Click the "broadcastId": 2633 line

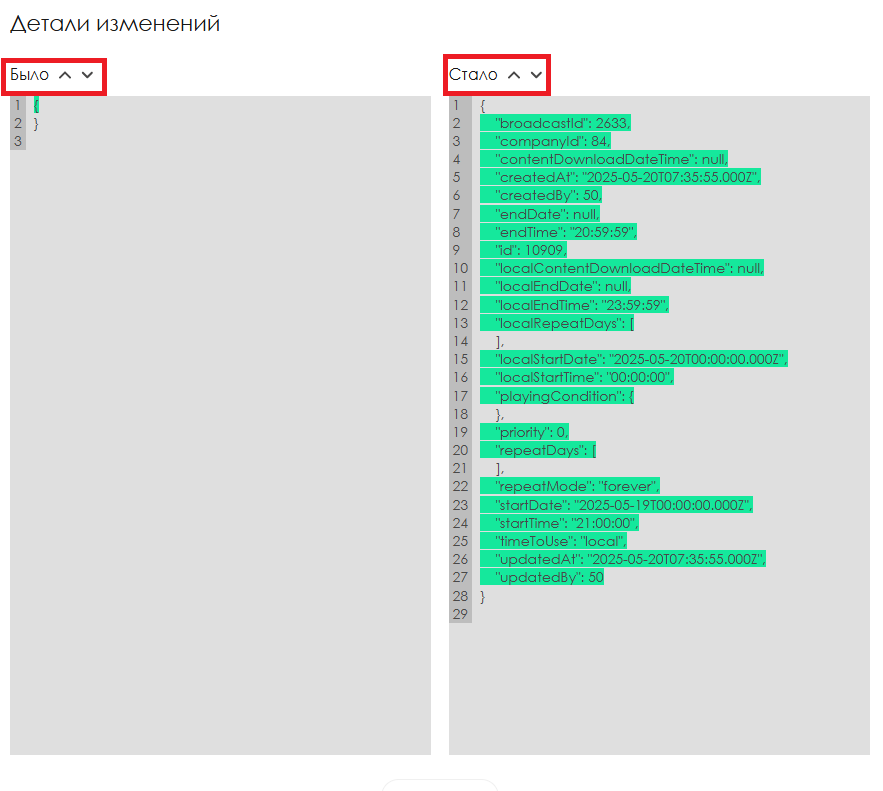pyautogui.click(x=563, y=123)
